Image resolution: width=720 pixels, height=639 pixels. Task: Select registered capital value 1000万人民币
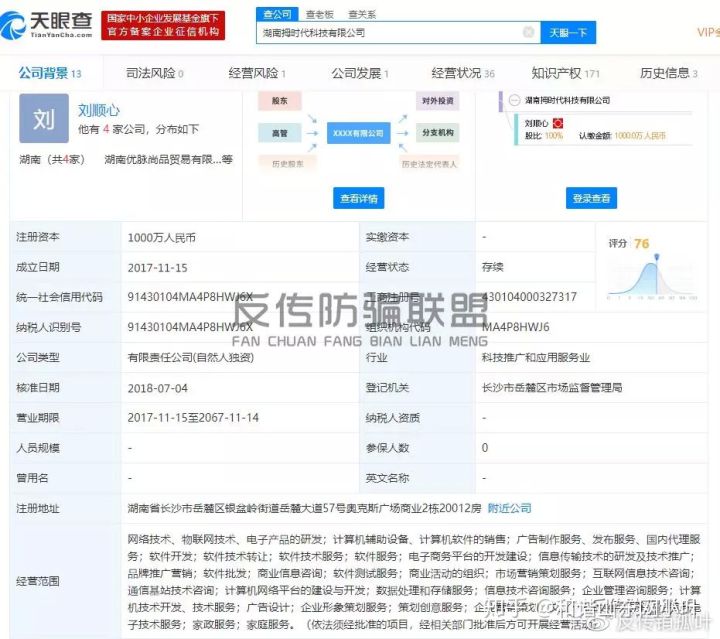pos(162,238)
